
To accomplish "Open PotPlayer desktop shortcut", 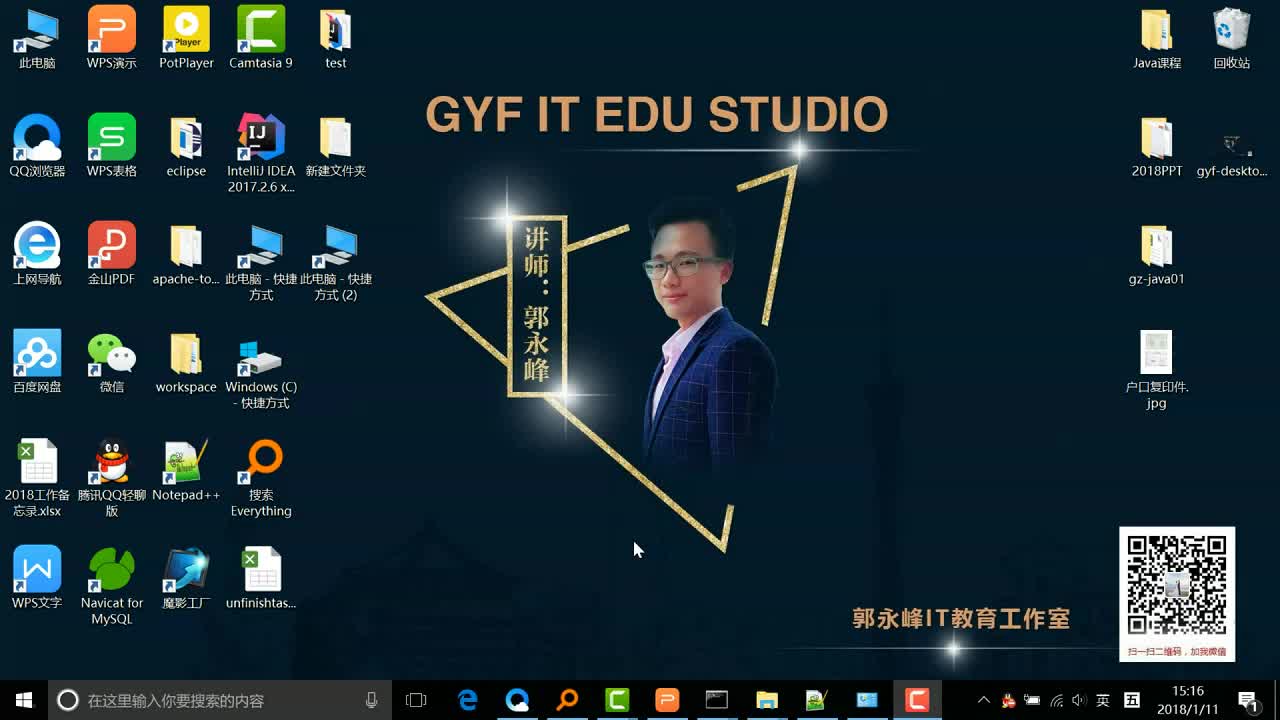I will pos(187,38).
